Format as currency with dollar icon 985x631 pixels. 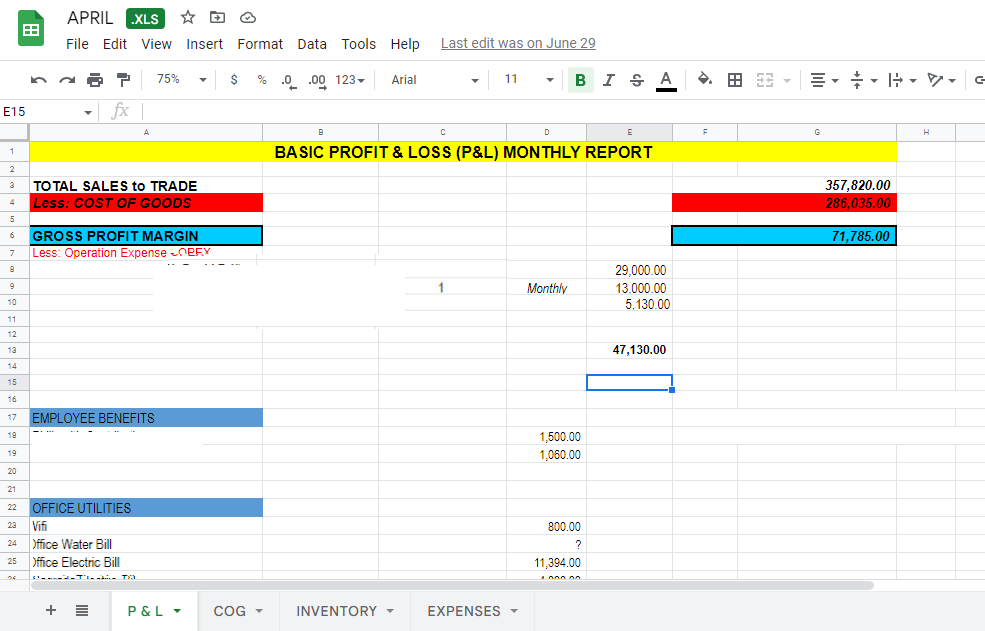tap(234, 80)
